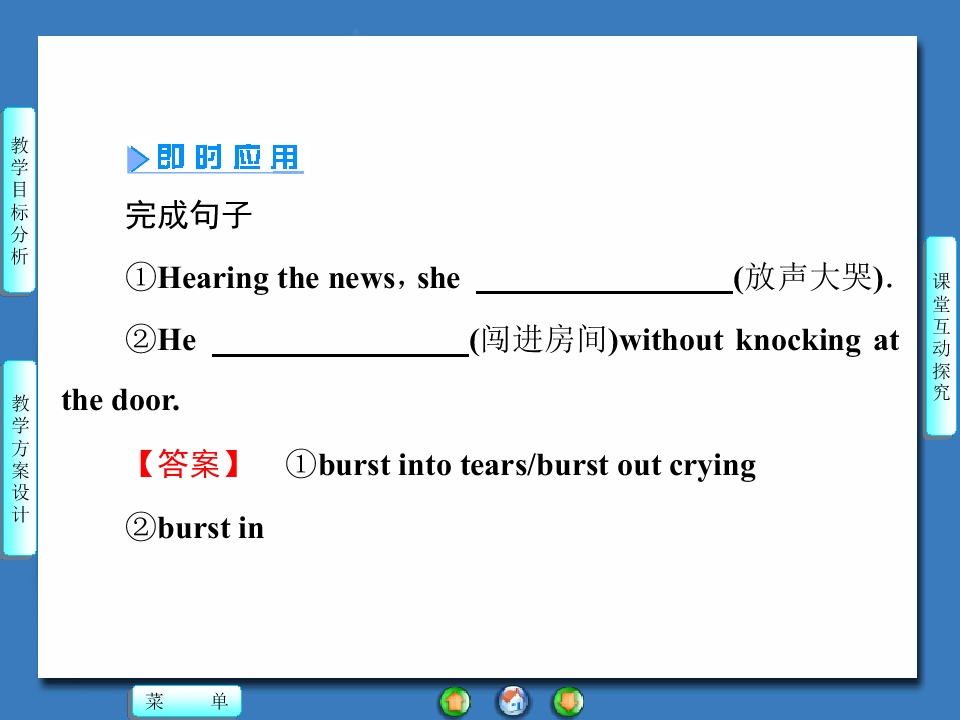
Task: Click the green down-arrow next slide icon
Action: (568, 702)
